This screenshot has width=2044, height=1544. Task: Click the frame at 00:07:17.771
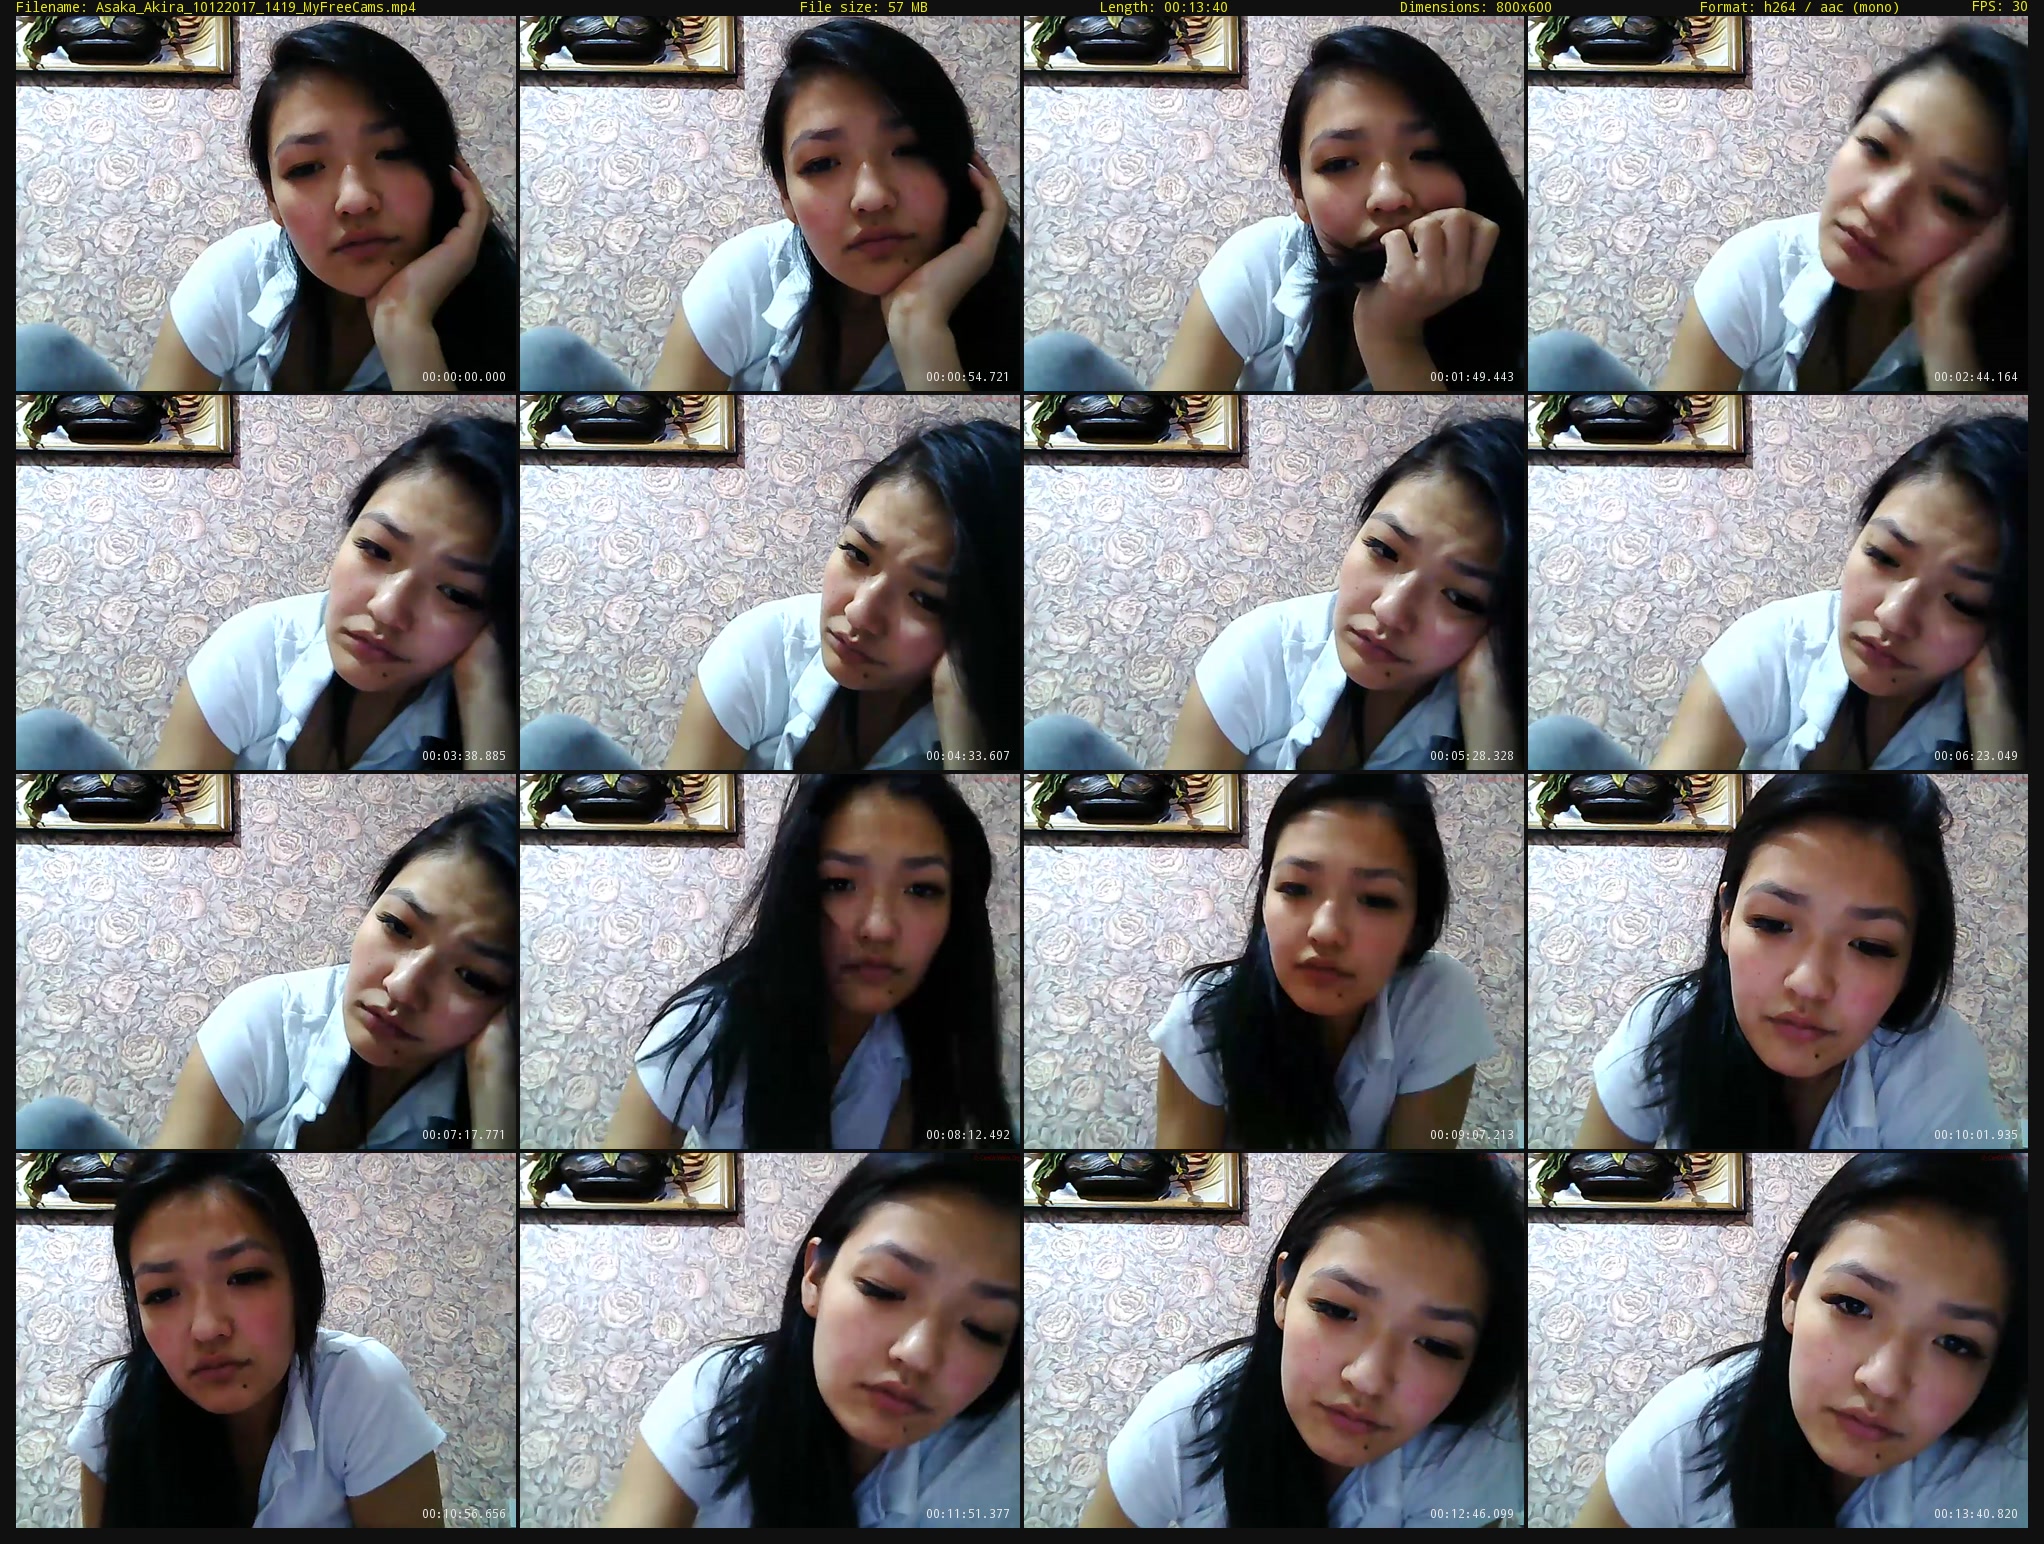tap(266, 961)
